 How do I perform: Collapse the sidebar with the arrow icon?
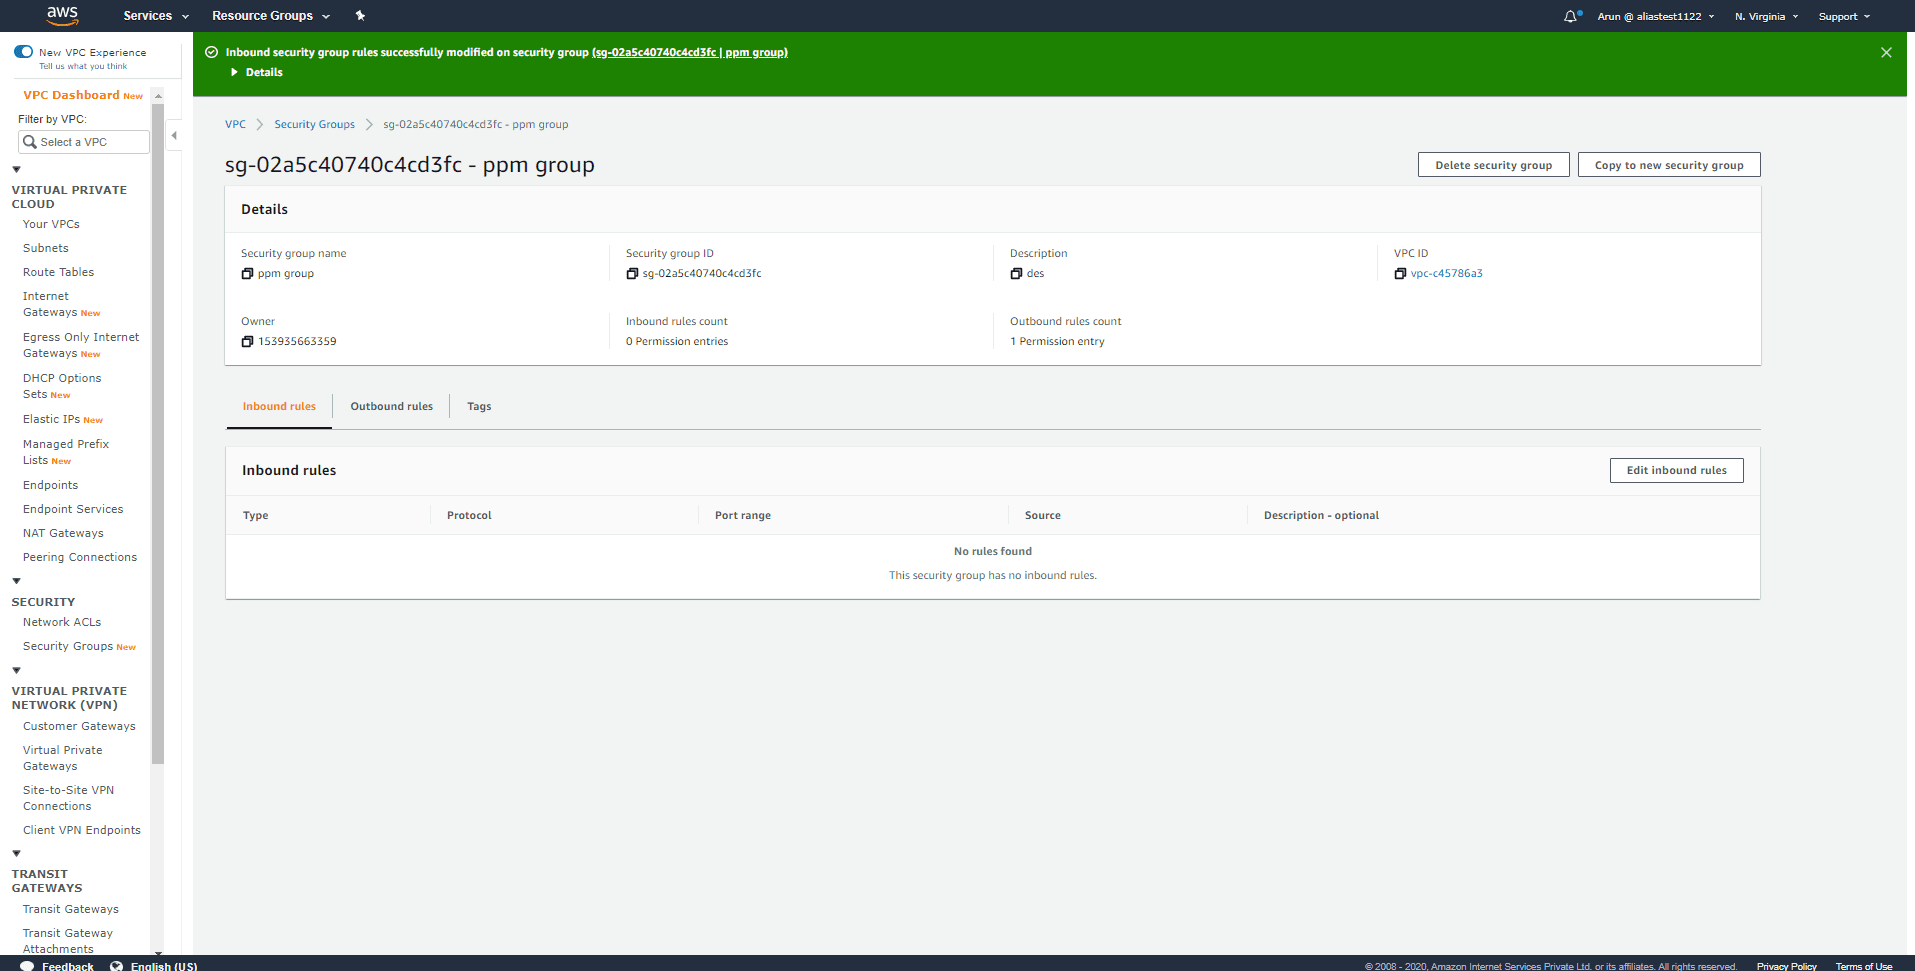tap(174, 134)
